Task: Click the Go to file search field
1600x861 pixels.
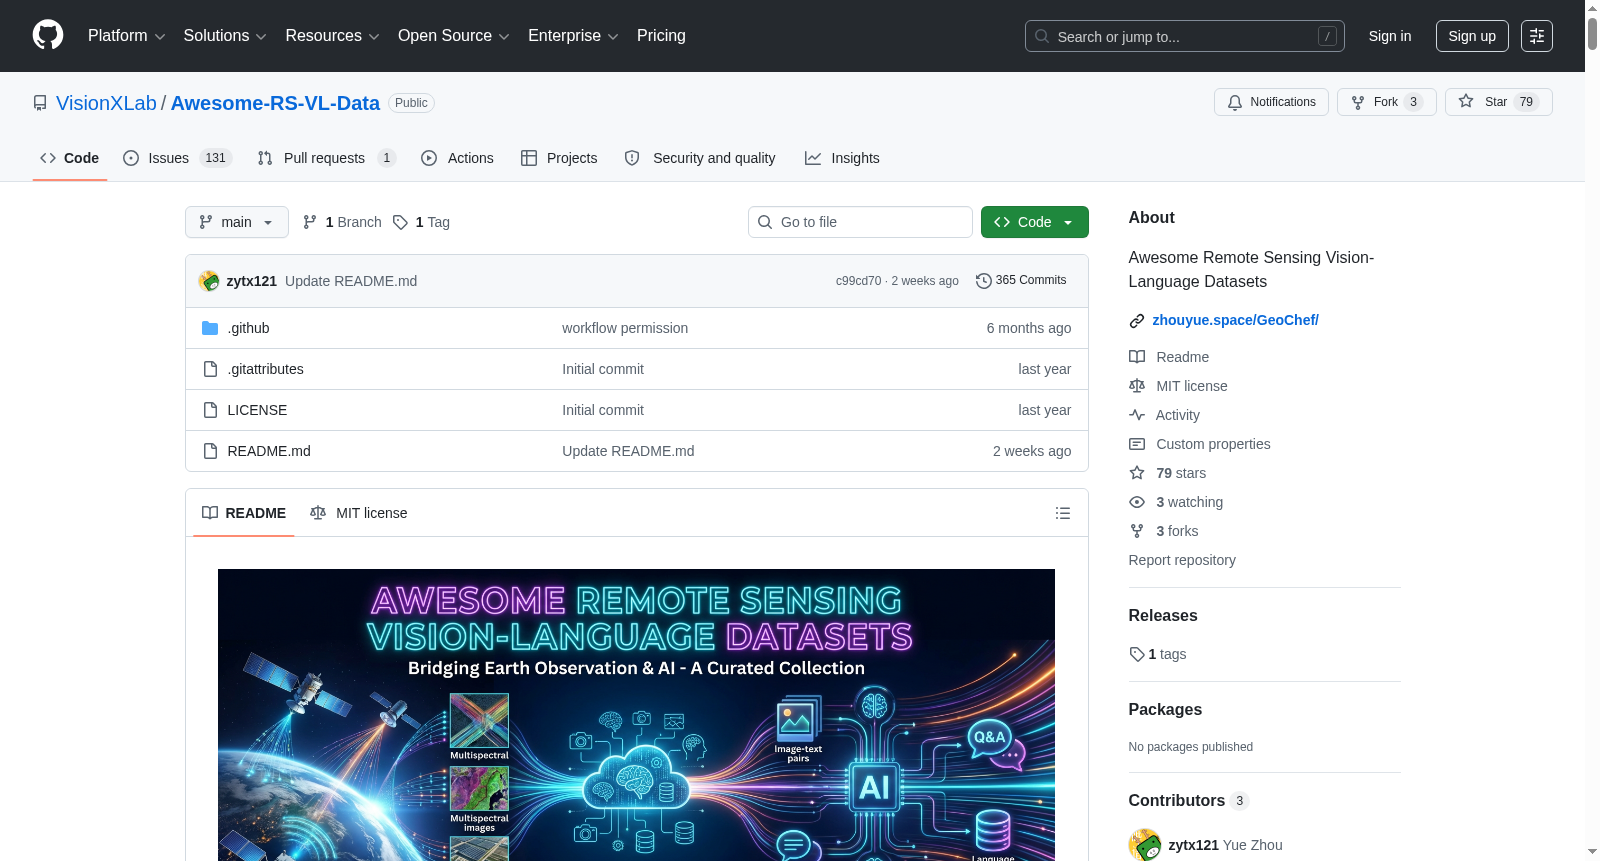Action: click(860, 222)
